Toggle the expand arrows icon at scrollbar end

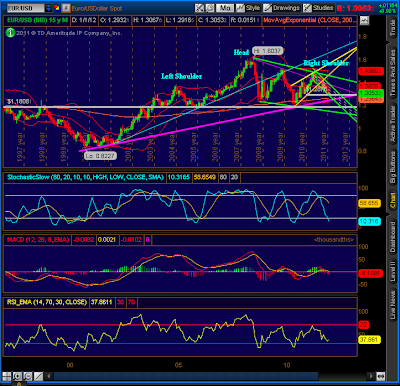pyautogui.click(x=381, y=376)
